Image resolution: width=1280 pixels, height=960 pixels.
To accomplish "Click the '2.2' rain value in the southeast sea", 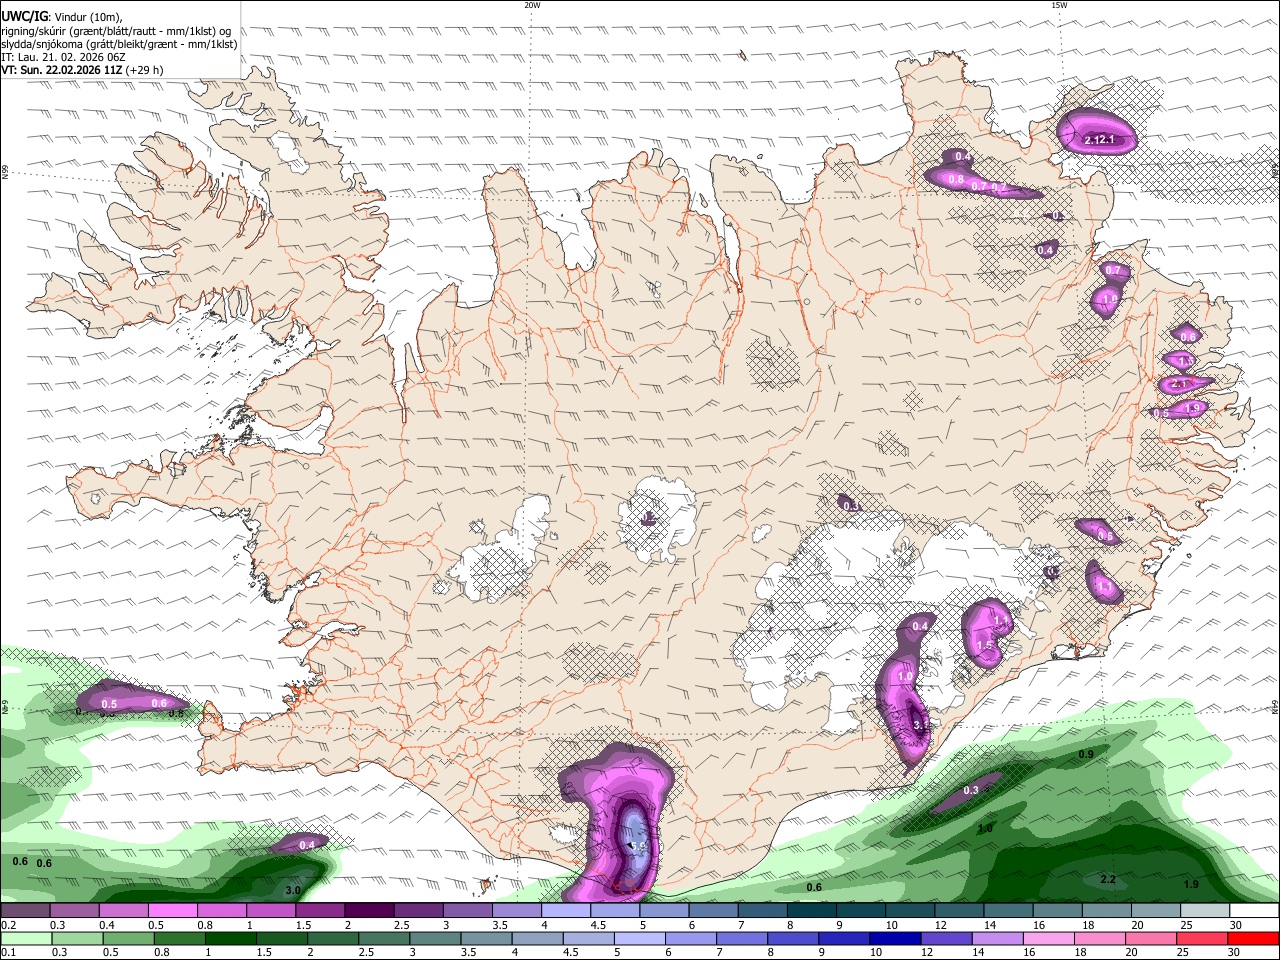I will click(x=1108, y=879).
